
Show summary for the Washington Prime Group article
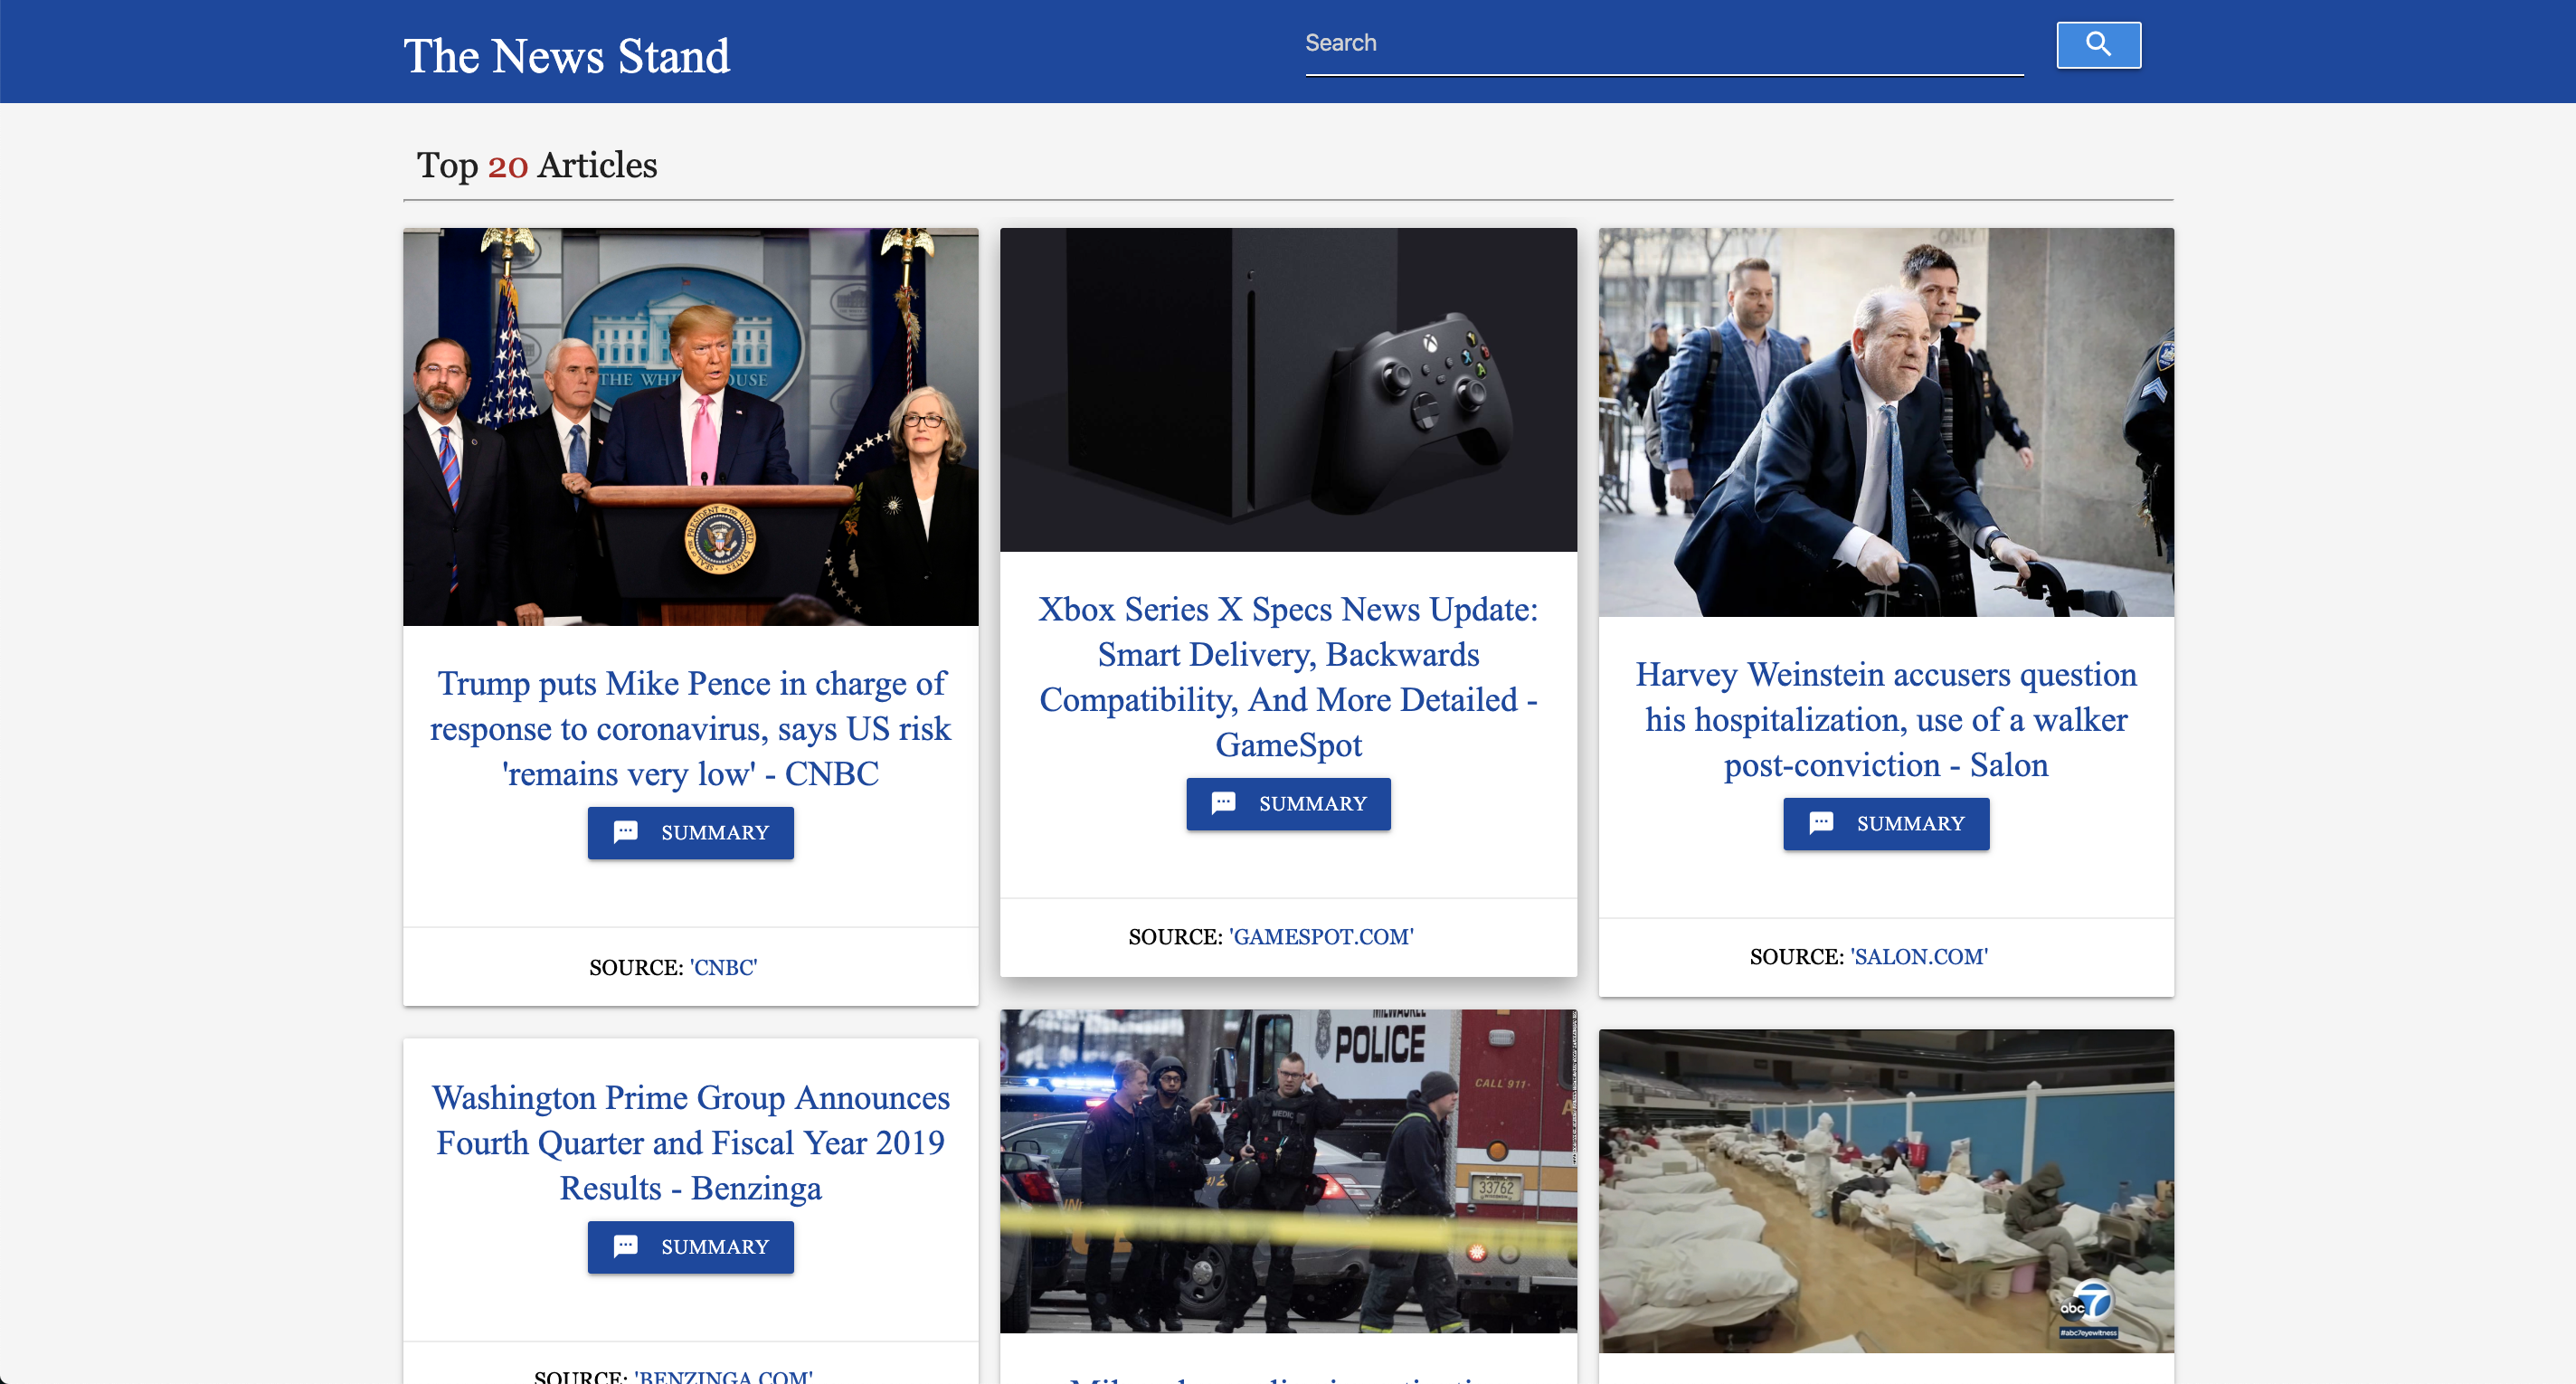point(690,1247)
